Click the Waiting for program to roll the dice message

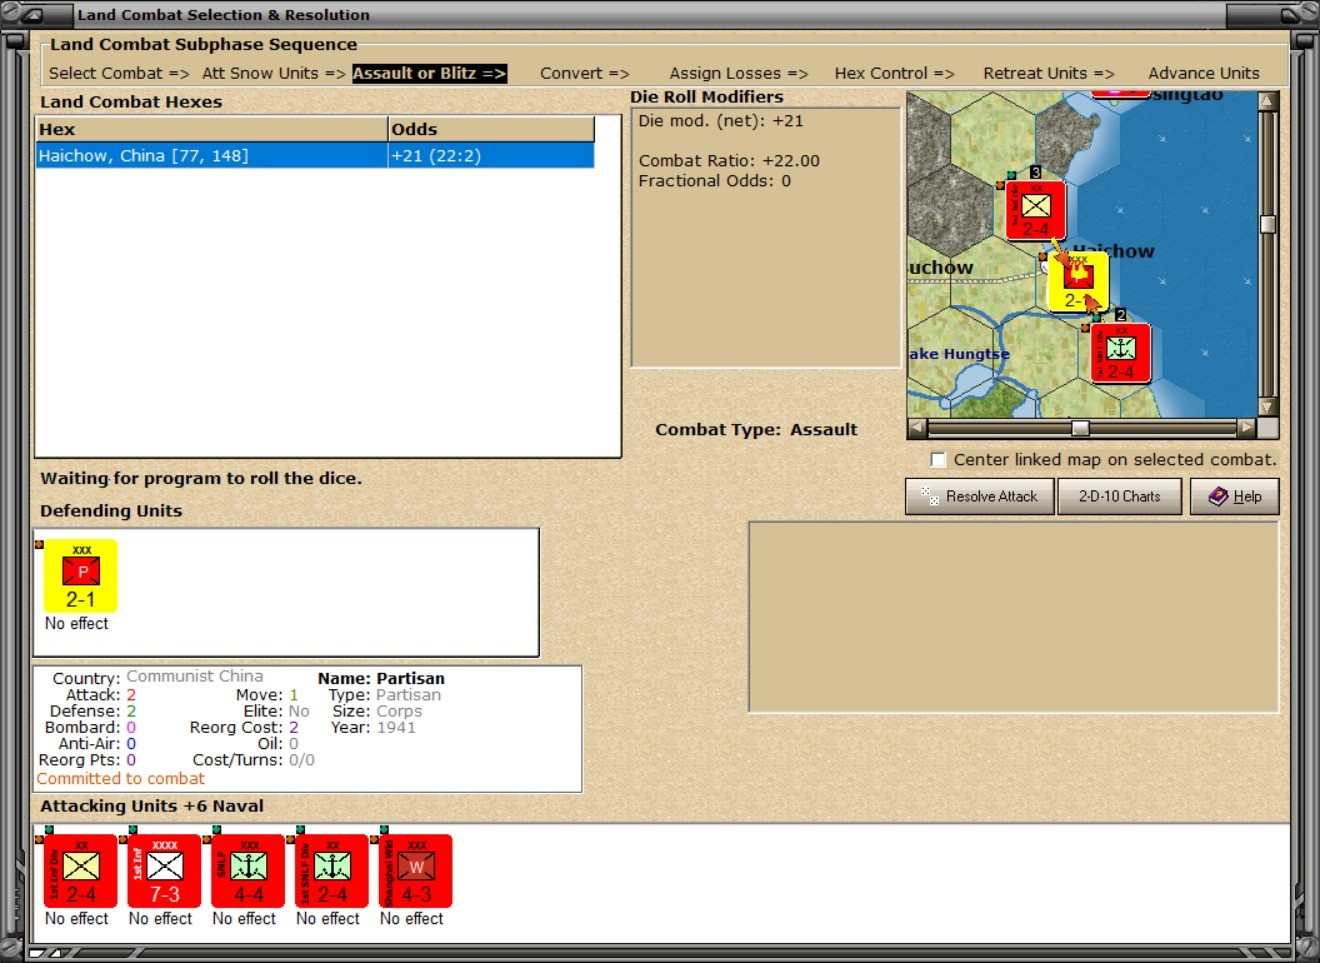201,479
